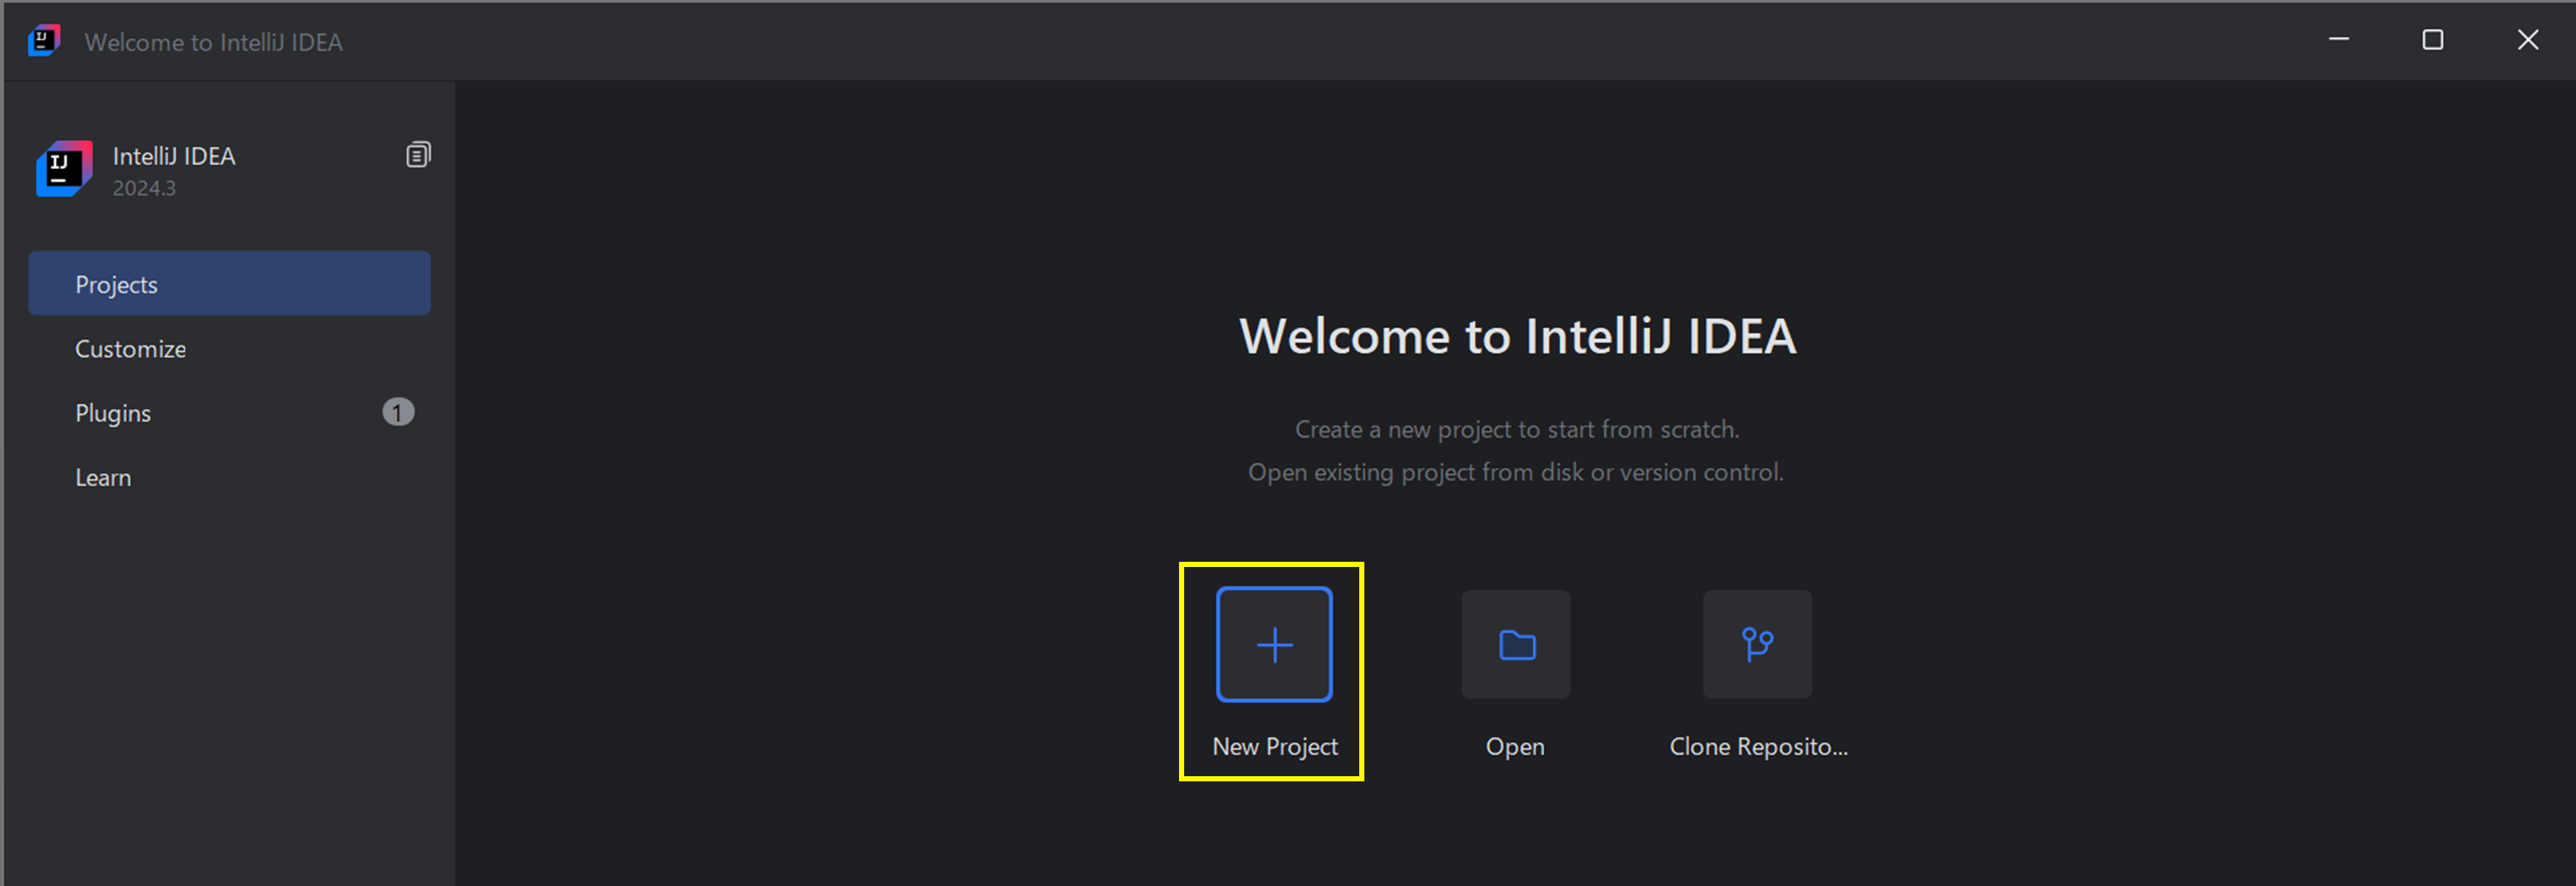Click the "IntelliJ IDEA" name in the sidebar
This screenshot has height=886, width=2576.
point(174,156)
